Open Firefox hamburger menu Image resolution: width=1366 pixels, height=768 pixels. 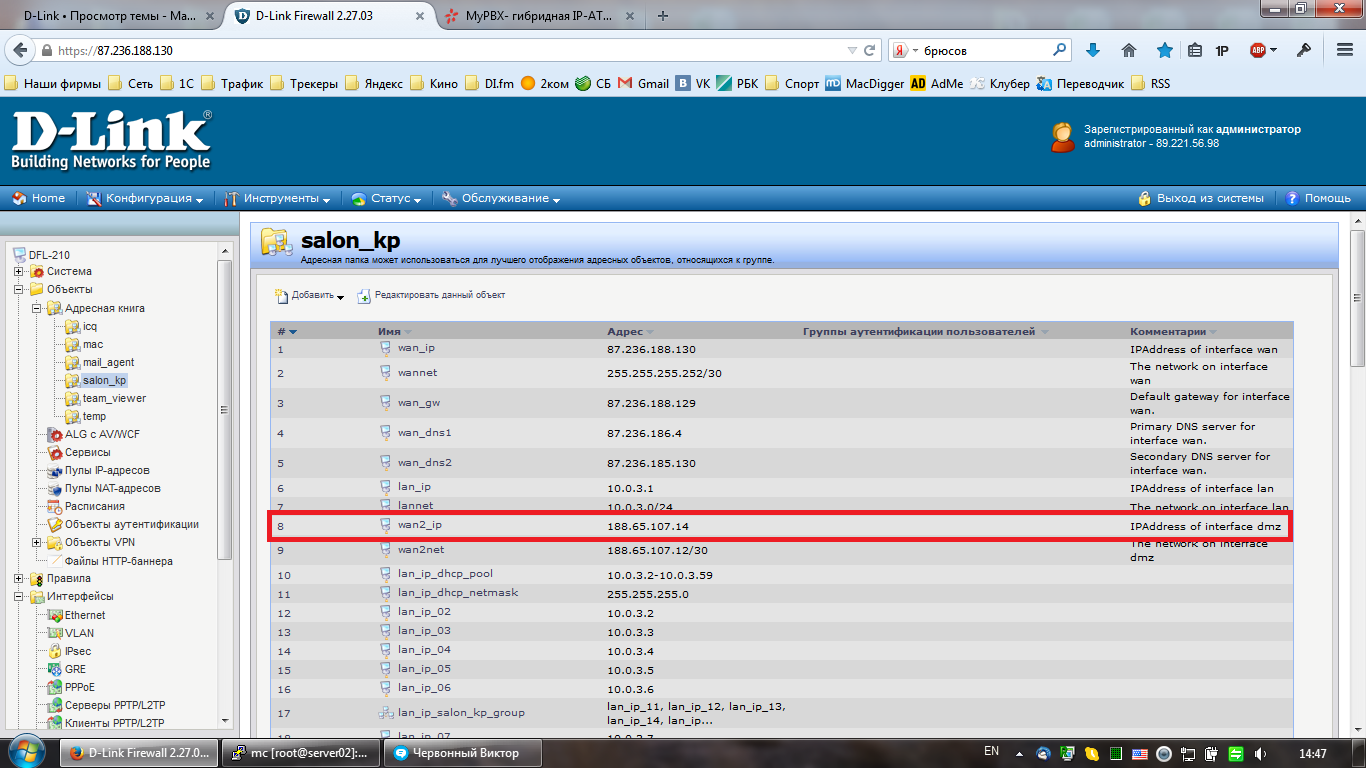1345,50
